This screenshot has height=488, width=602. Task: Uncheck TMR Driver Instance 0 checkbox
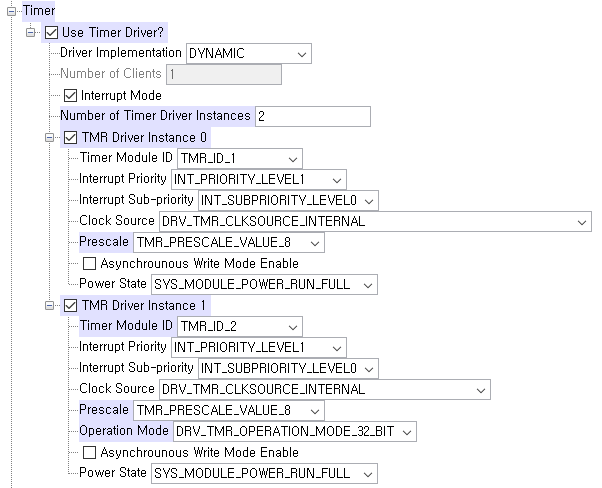click(71, 137)
